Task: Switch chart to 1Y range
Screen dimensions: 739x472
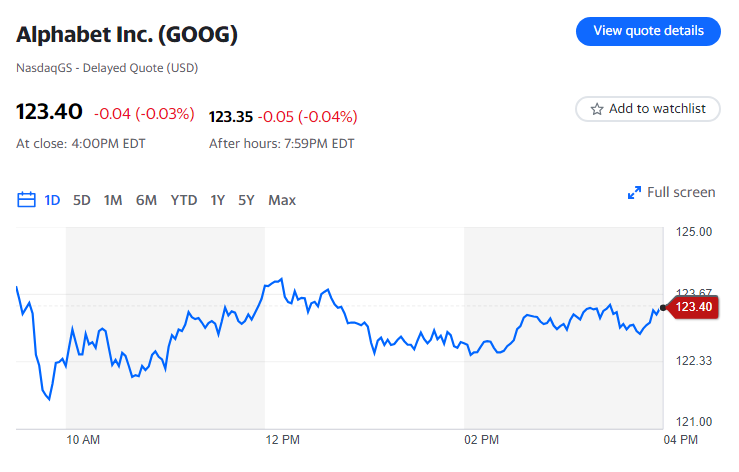Action: pos(217,200)
